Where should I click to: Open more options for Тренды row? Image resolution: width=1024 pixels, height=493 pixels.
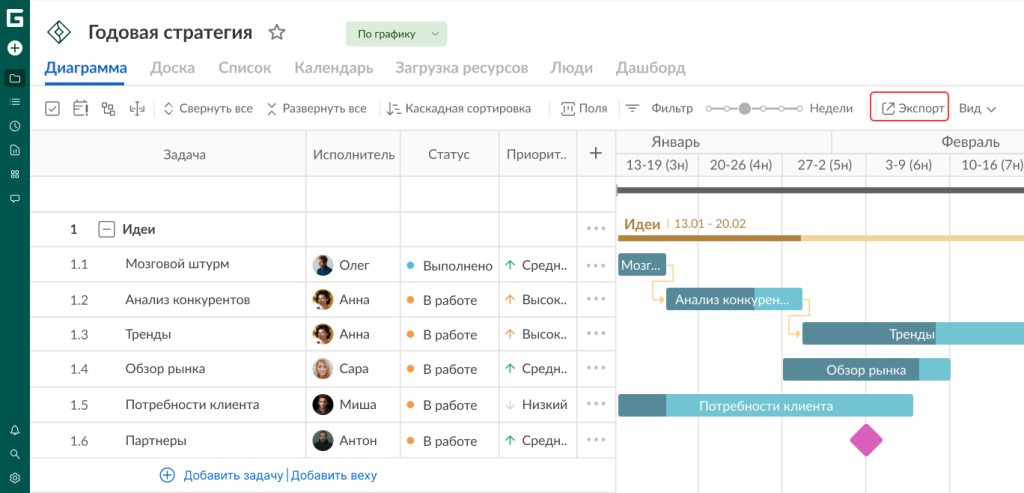click(x=596, y=334)
